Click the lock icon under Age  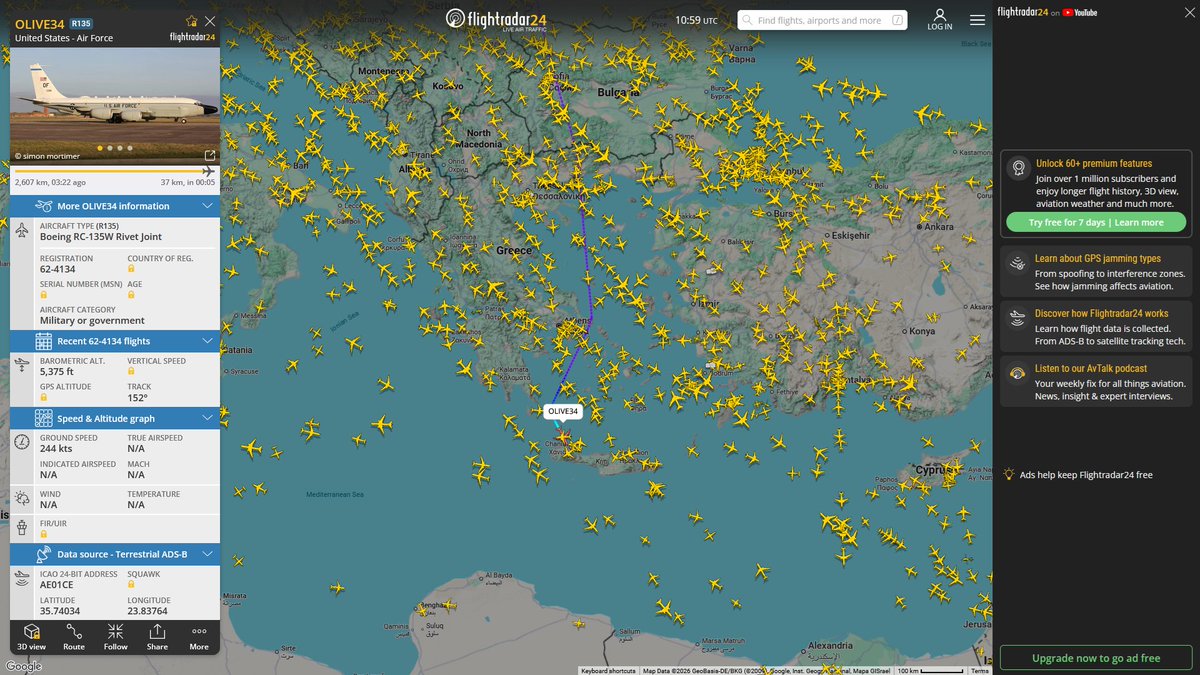pyautogui.click(x=131, y=296)
